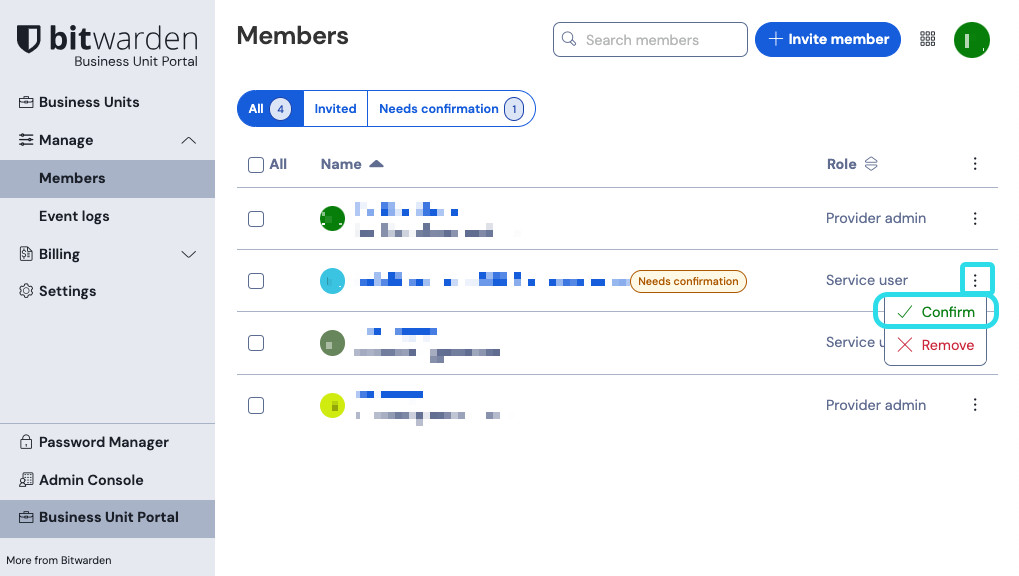The image size is (1019, 576).
Task: Click the Role column sort icon
Action: click(x=871, y=164)
